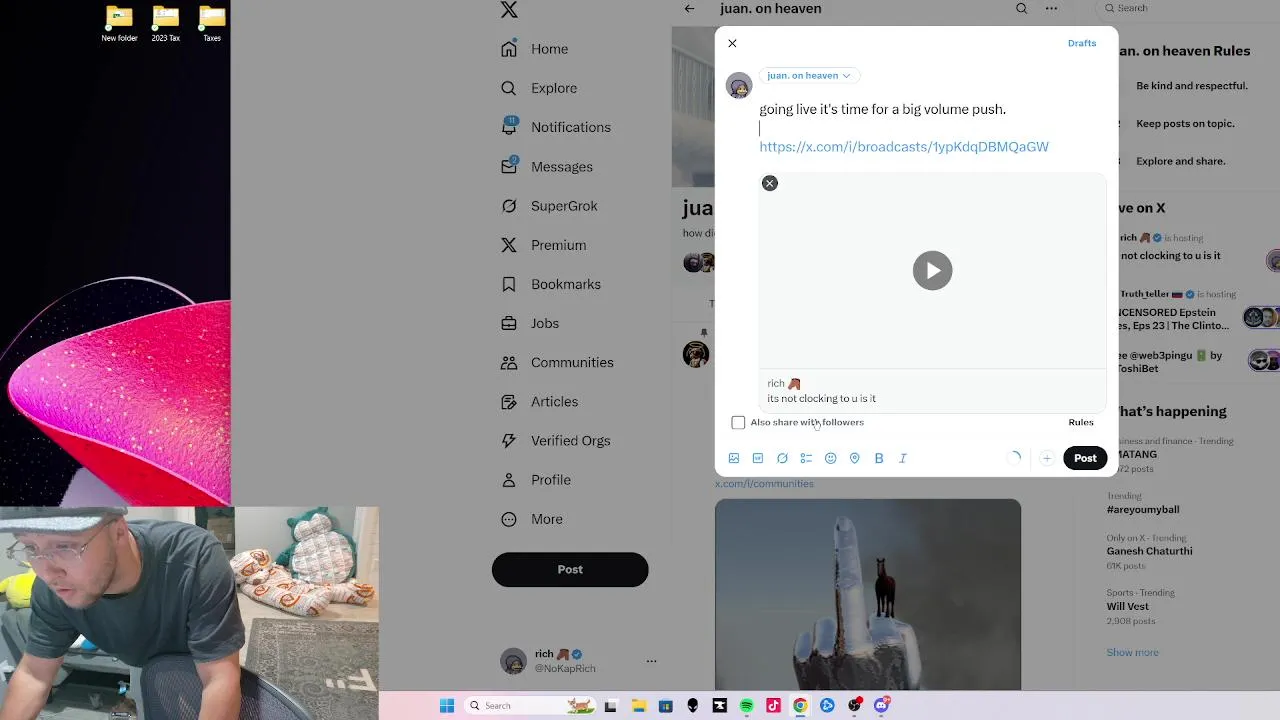Open the x.com/i/communities link
Screen dimensions: 1280x720
[x=764, y=484]
